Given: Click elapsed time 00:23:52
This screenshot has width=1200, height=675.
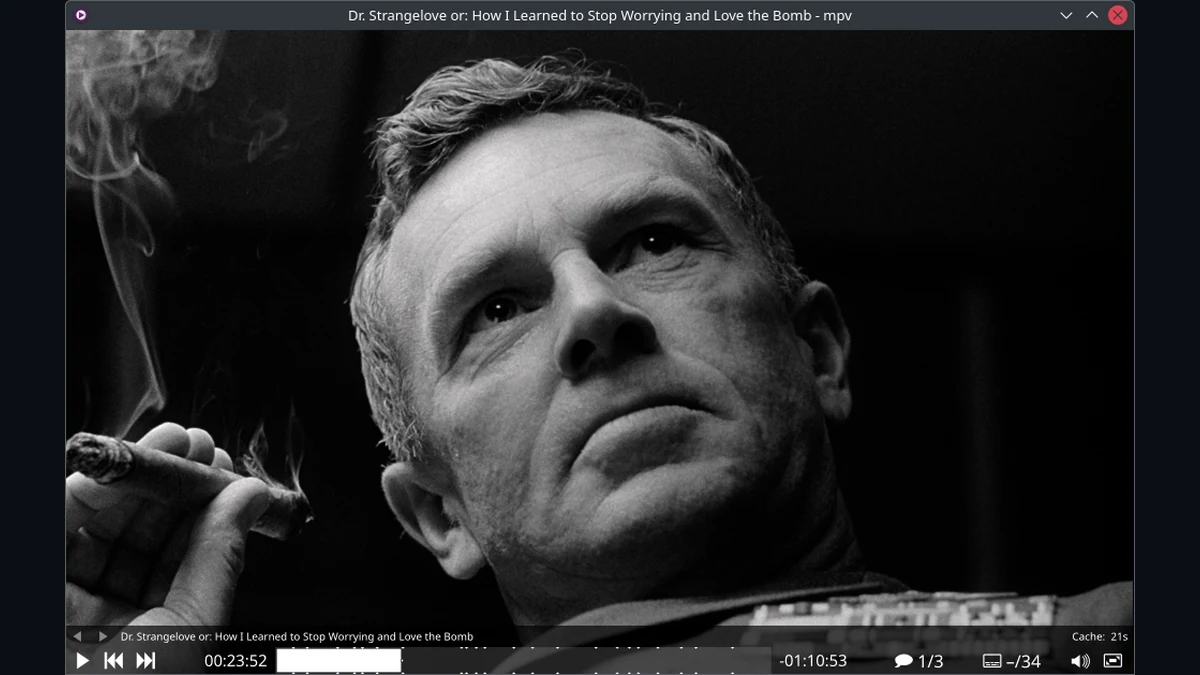Looking at the screenshot, I should pos(236,661).
